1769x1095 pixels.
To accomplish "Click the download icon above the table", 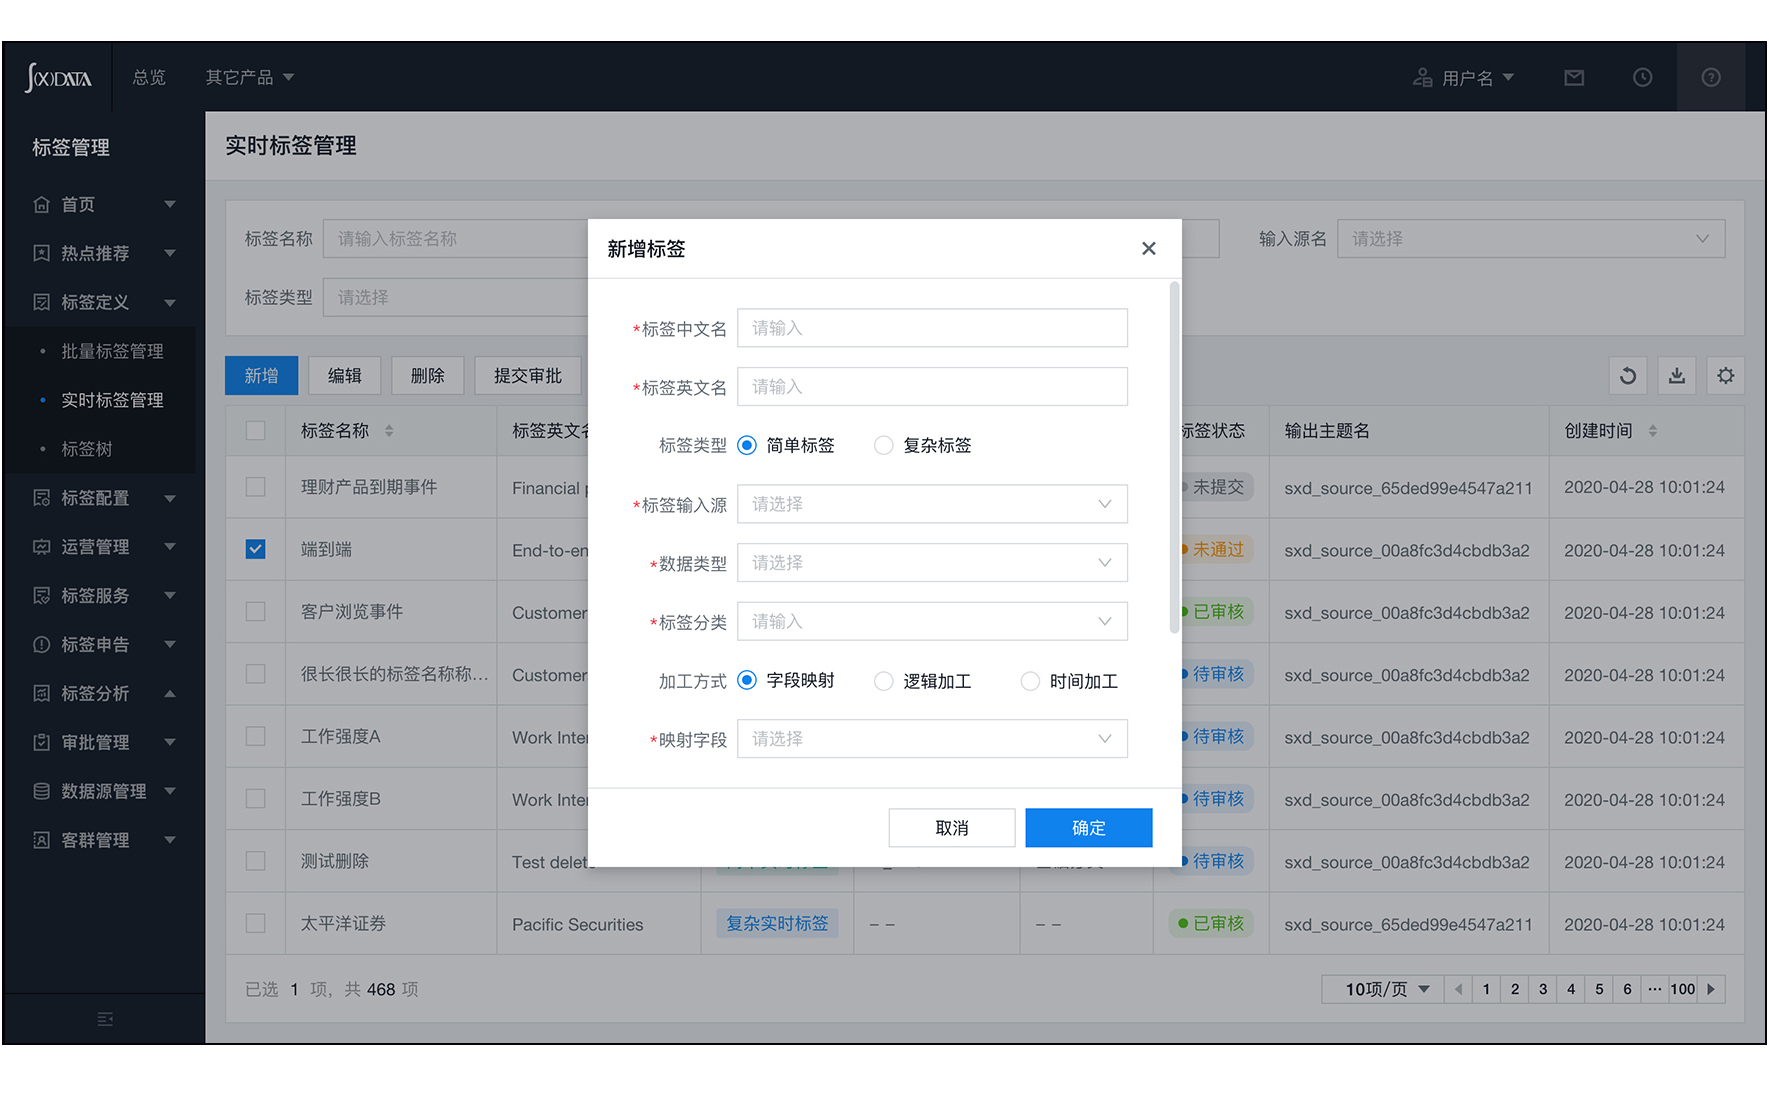I will click(x=1677, y=376).
